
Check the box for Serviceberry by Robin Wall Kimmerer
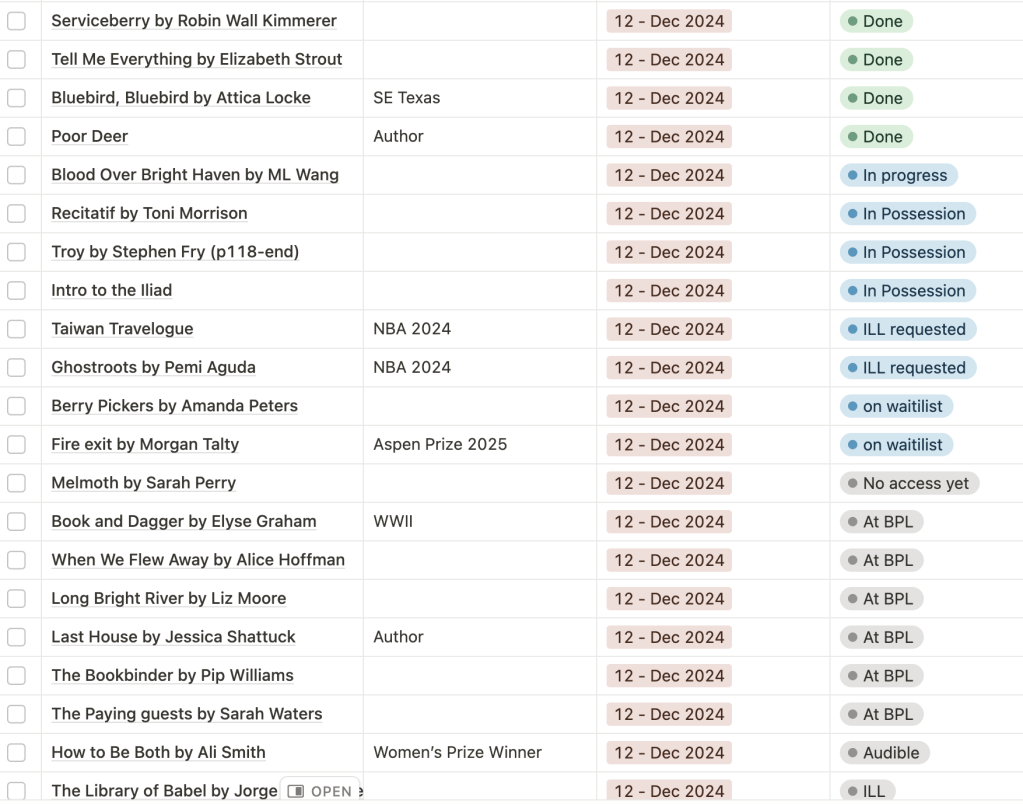tap(16, 21)
